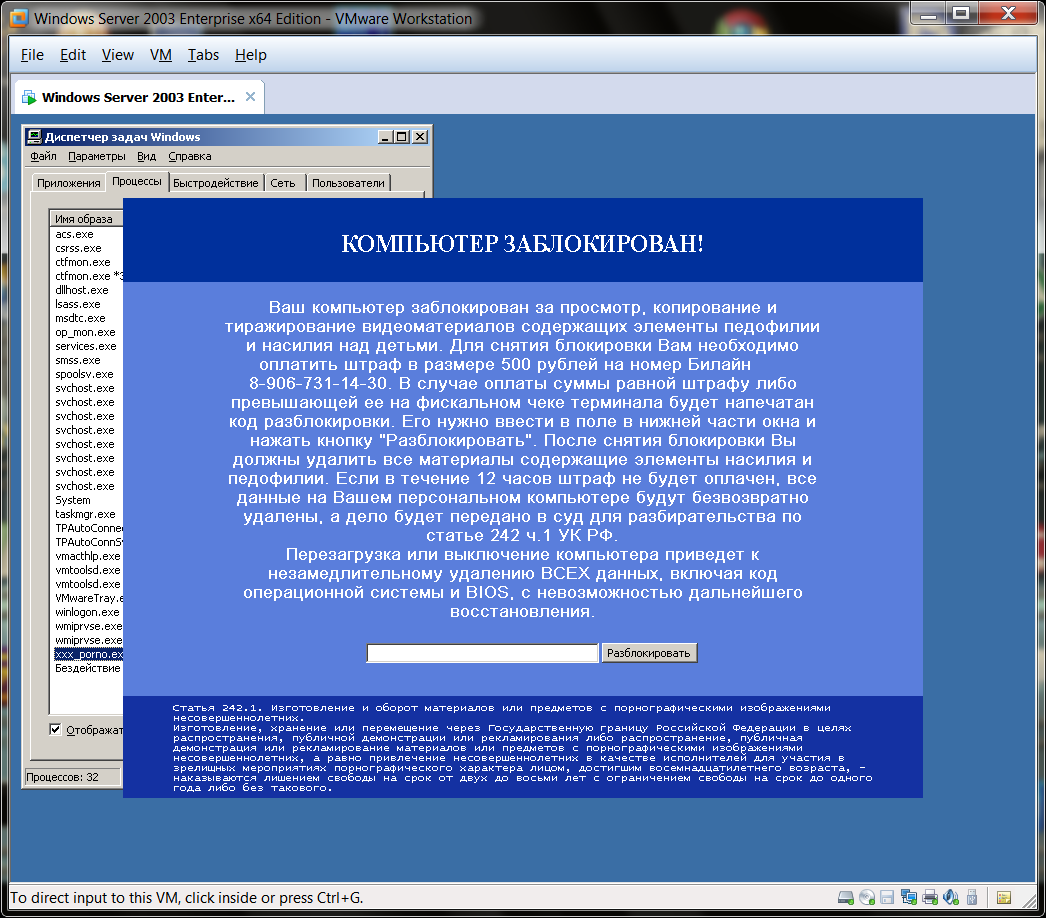
Task: Select the System process row
Action: tap(88, 500)
